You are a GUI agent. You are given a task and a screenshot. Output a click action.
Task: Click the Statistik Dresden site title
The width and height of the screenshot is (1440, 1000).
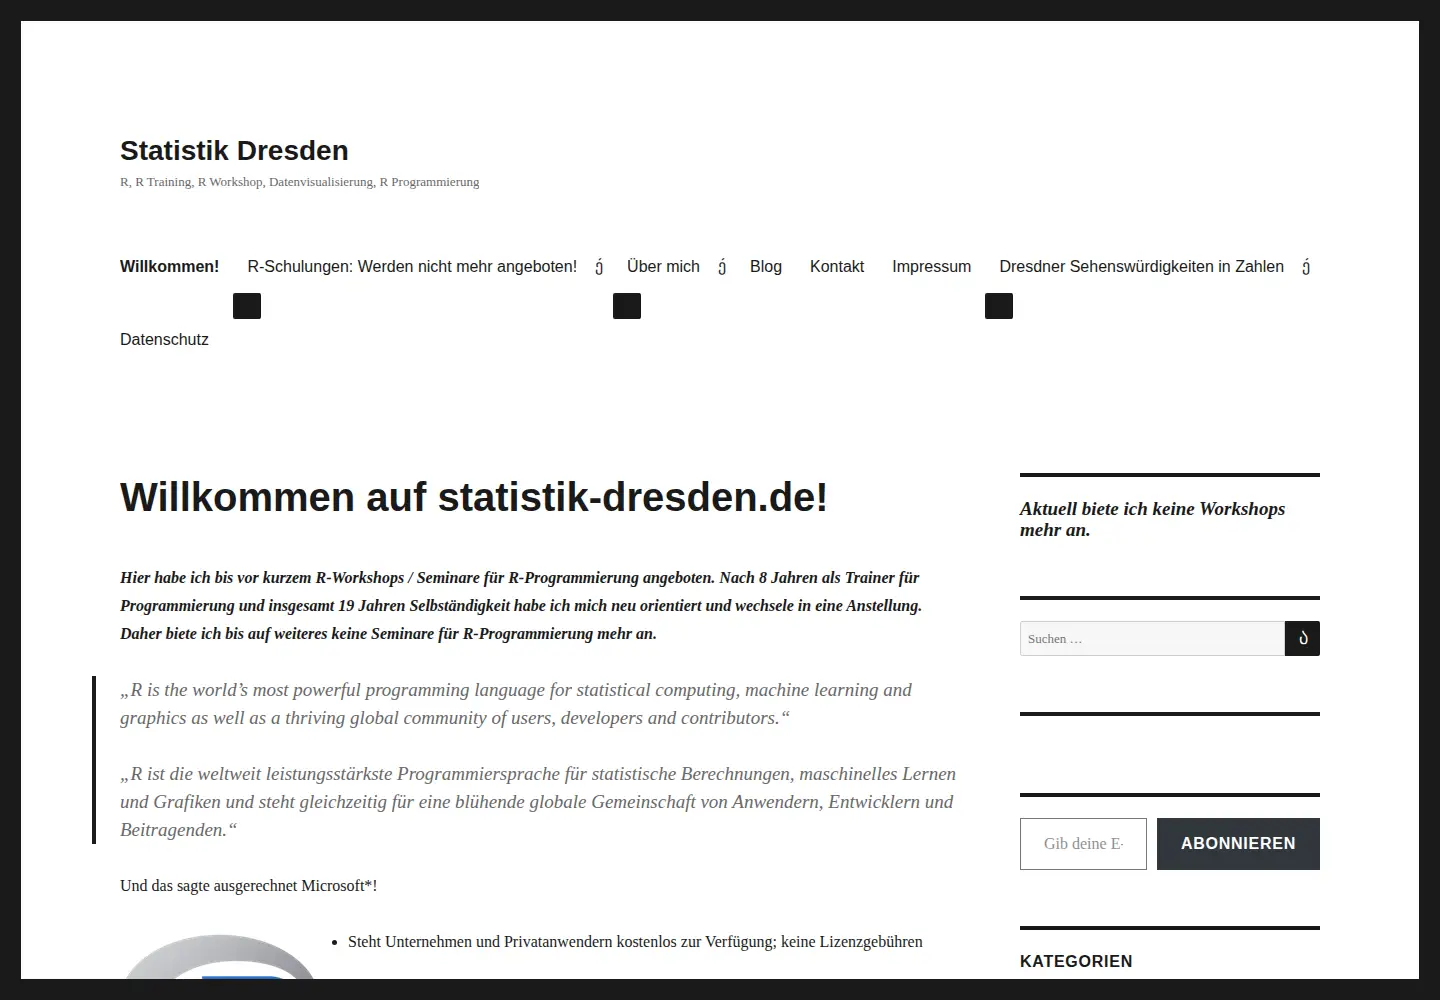234,150
